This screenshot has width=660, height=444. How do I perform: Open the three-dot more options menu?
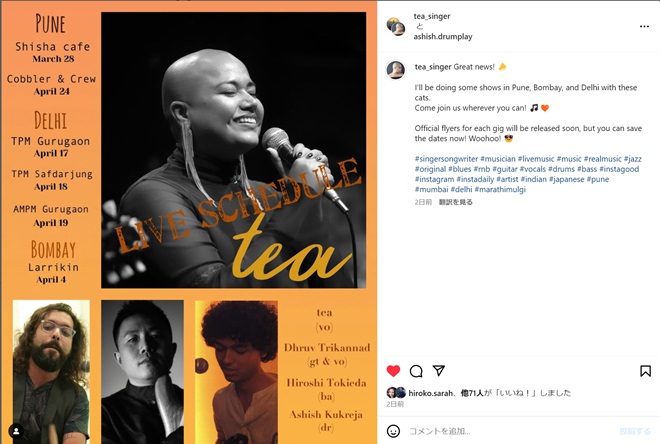coord(644,26)
